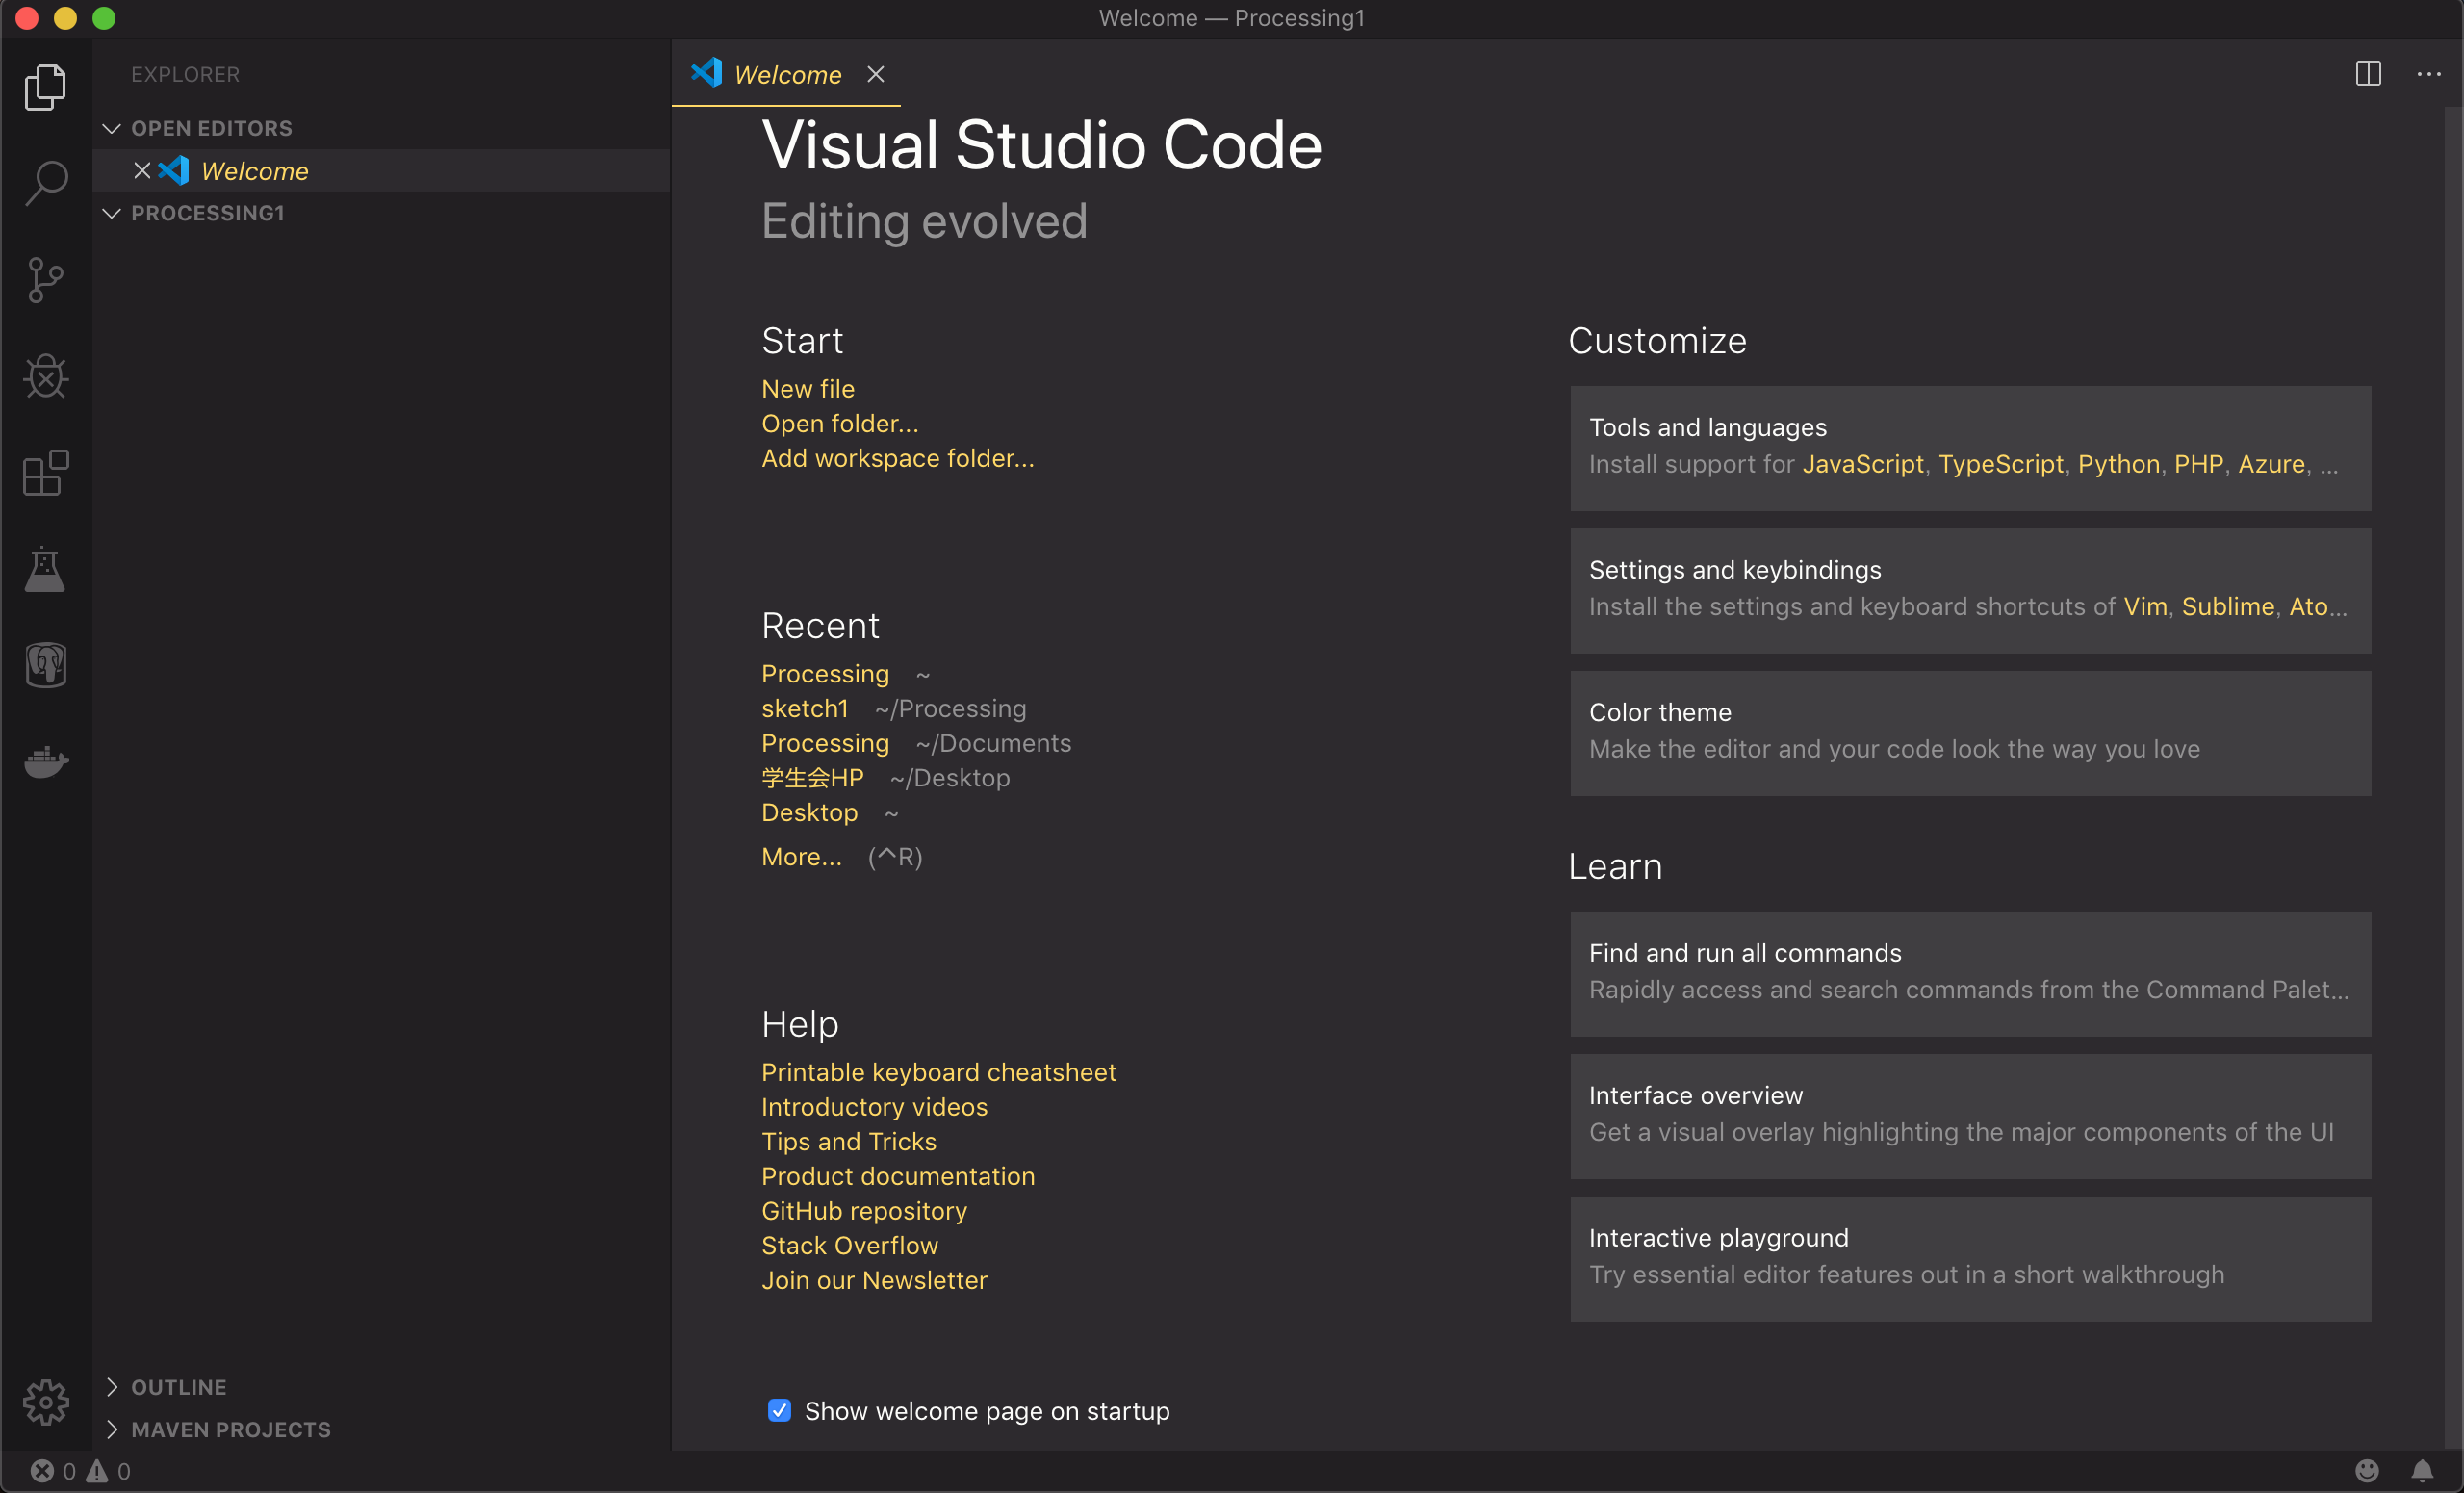Image resolution: width=2464 pixels, height=1493 pixels.
Task: Select the Docker icon in the activity bar
Action: pyautogui.click(x=45, y=763)
